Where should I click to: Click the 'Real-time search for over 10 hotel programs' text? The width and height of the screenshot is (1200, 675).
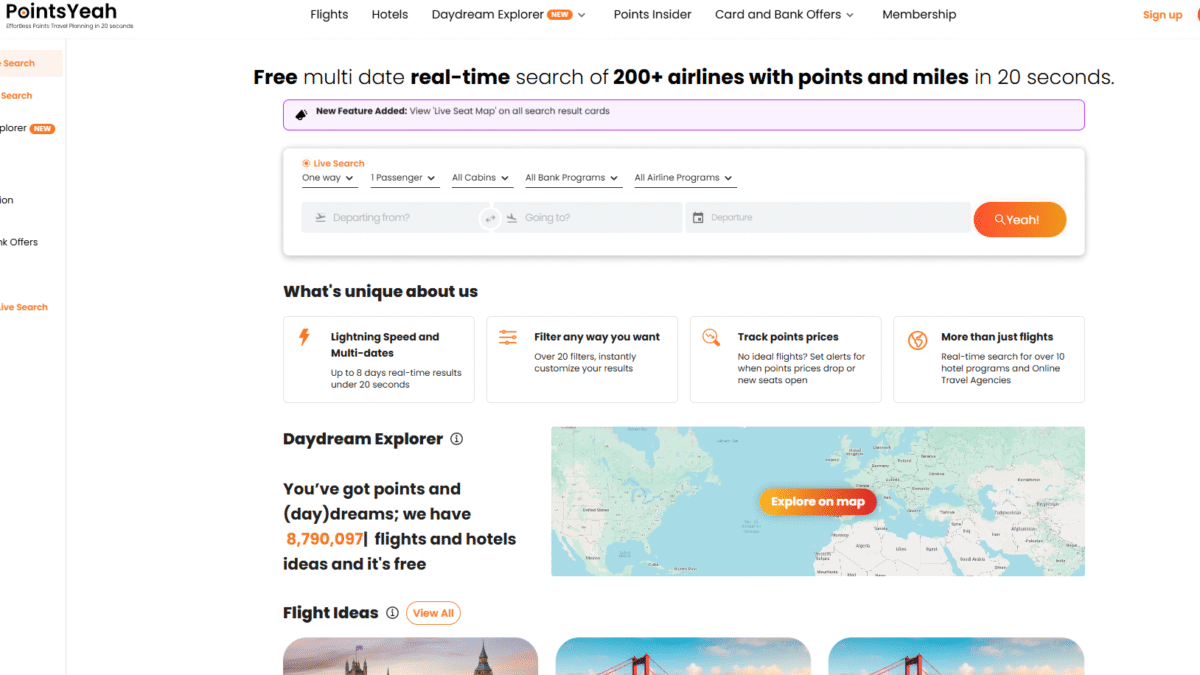(1002, 368)
